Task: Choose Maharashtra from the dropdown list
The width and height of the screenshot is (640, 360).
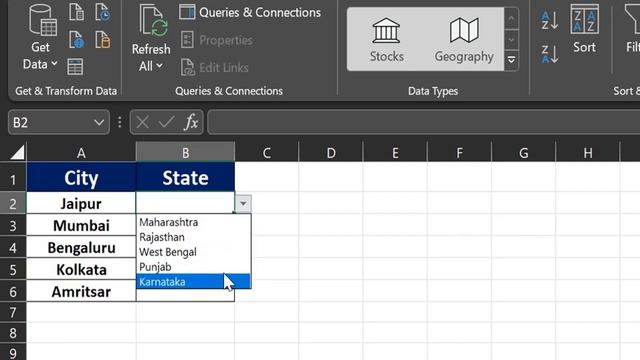Action: [193, 222]
